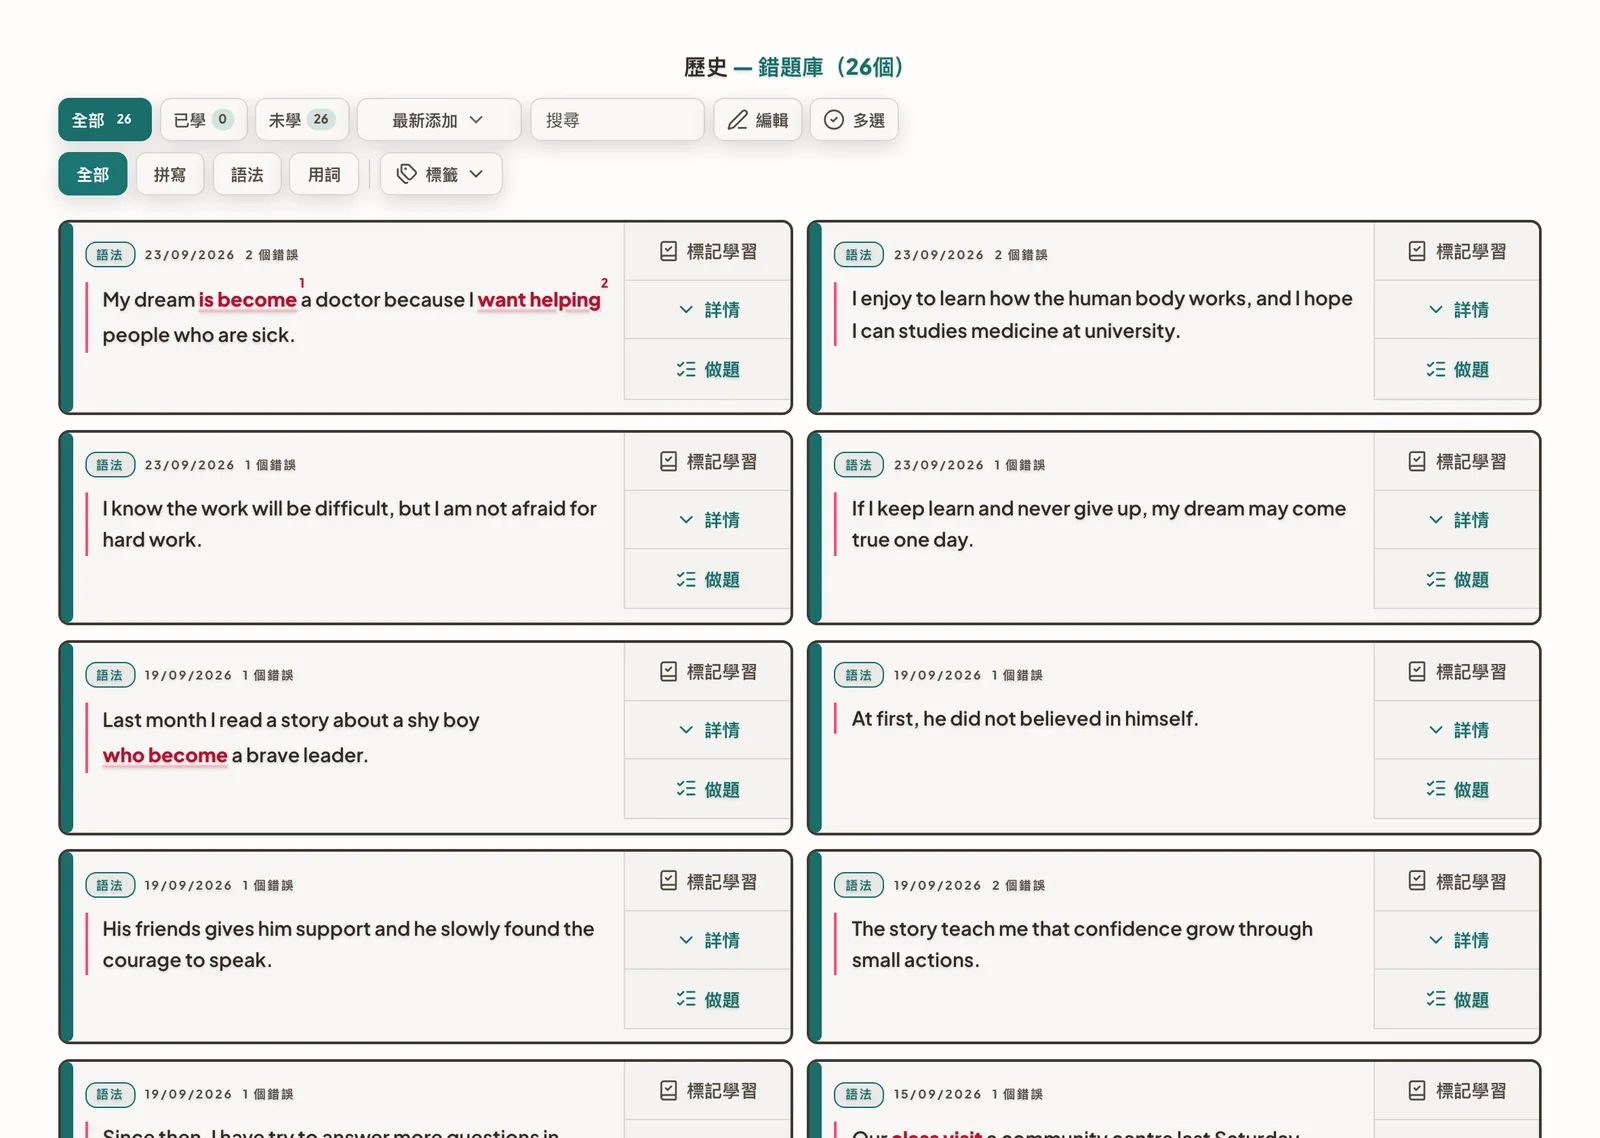Viewport: 1600px width, 1138px height.
Task: Click the pencil icon beside 編輯
Action: (x=738, y=120)
